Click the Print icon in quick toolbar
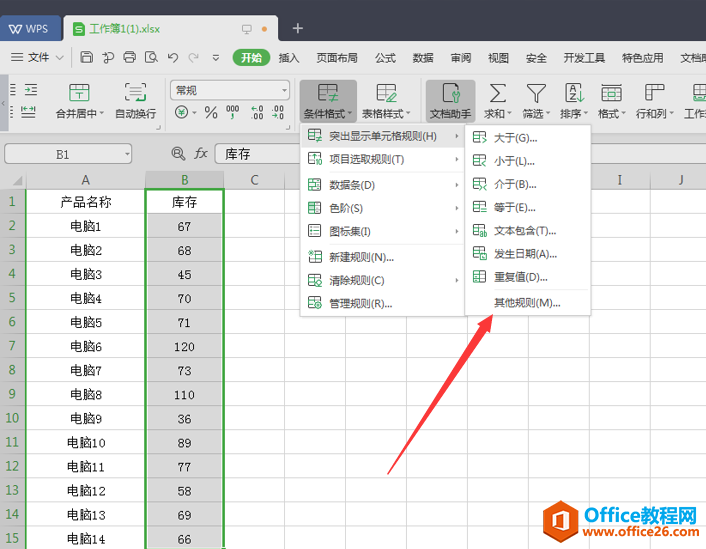The height and width of the screenshot is (549, 706). (129, 57)
